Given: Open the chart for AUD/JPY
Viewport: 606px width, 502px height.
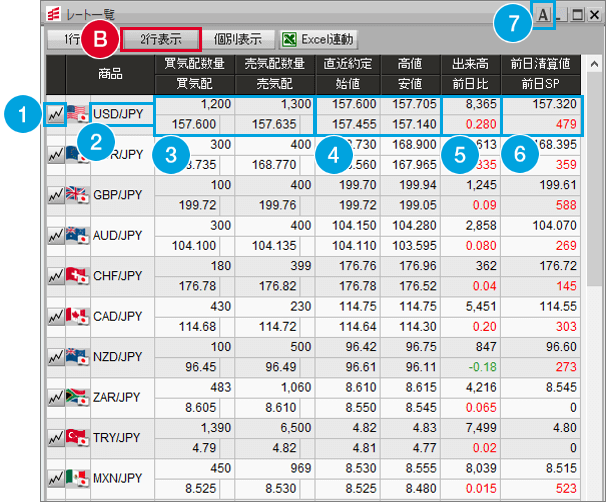Looking at the screenshot, I should pos(56,236).
